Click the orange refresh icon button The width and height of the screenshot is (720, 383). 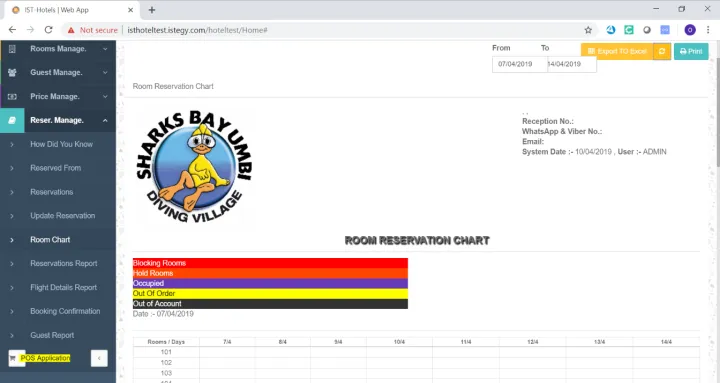coord(662,51)
